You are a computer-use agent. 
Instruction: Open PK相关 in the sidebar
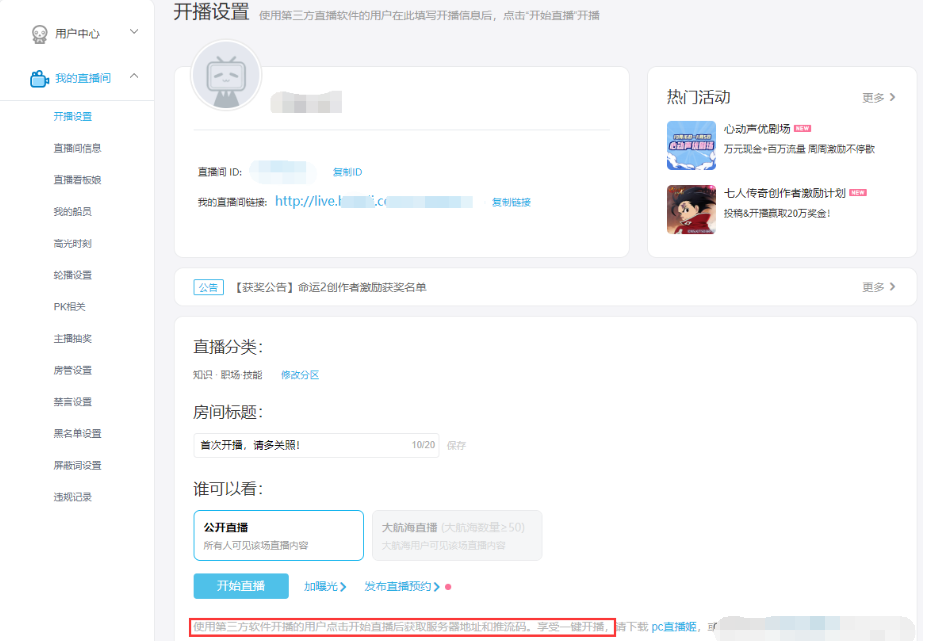(x=70, y=307)
